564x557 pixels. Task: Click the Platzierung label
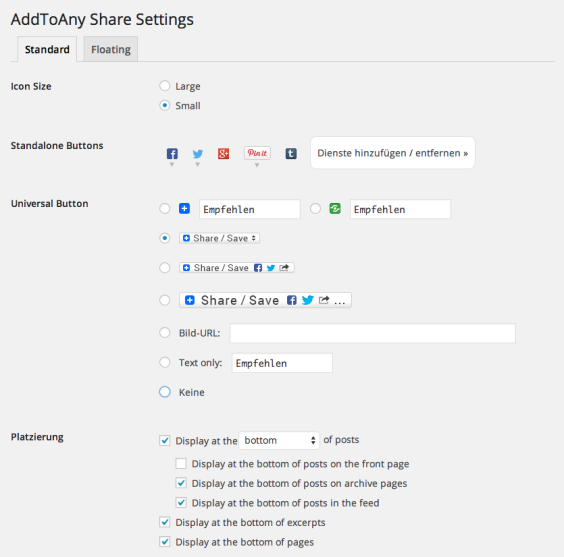pos(37,437)
